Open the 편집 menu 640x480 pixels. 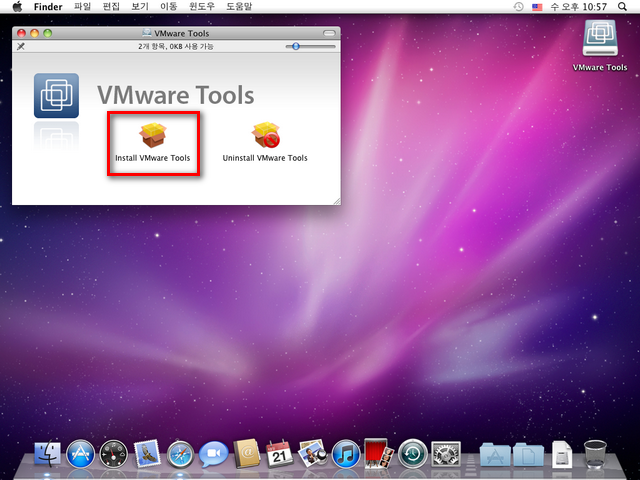click(x=111, y=7)
